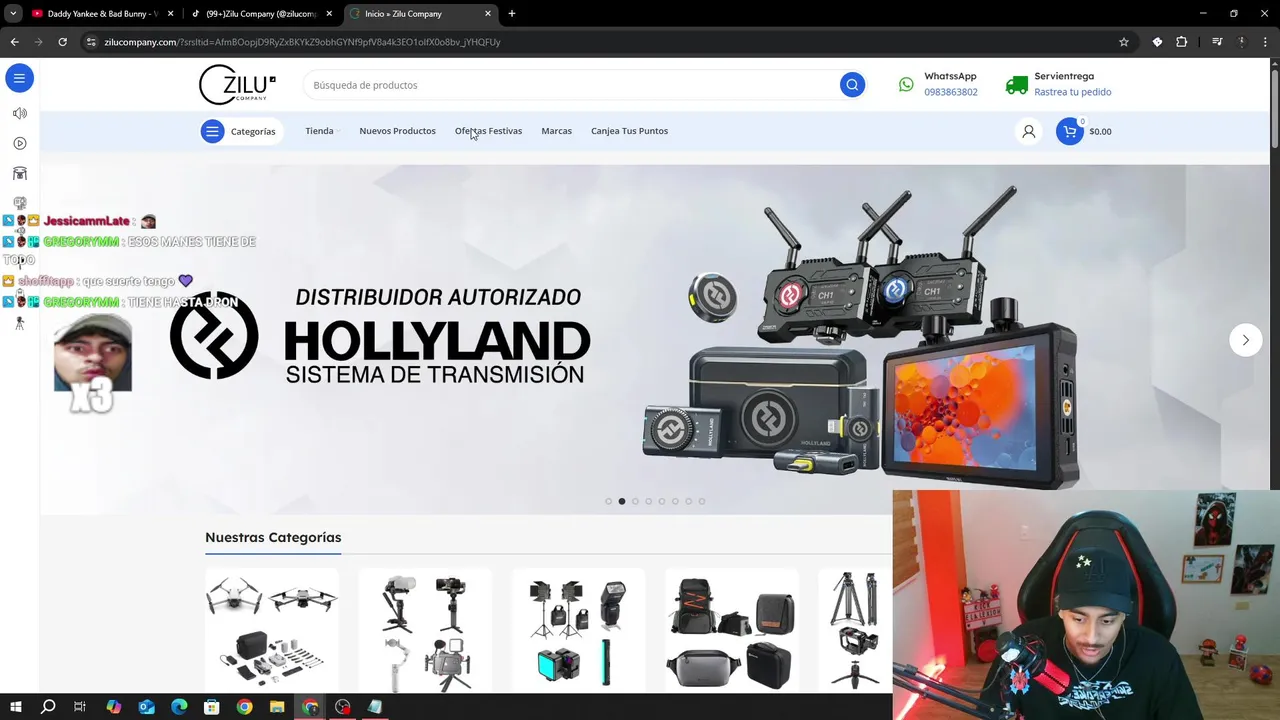Open Chrome media control icon
This screenshot has height=720, width=1280.
(1217, 42)
